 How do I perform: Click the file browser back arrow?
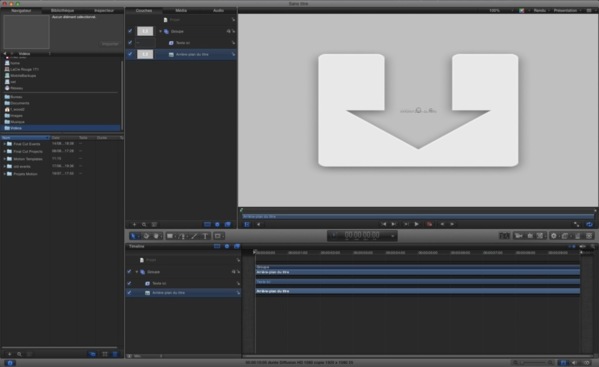5,54
